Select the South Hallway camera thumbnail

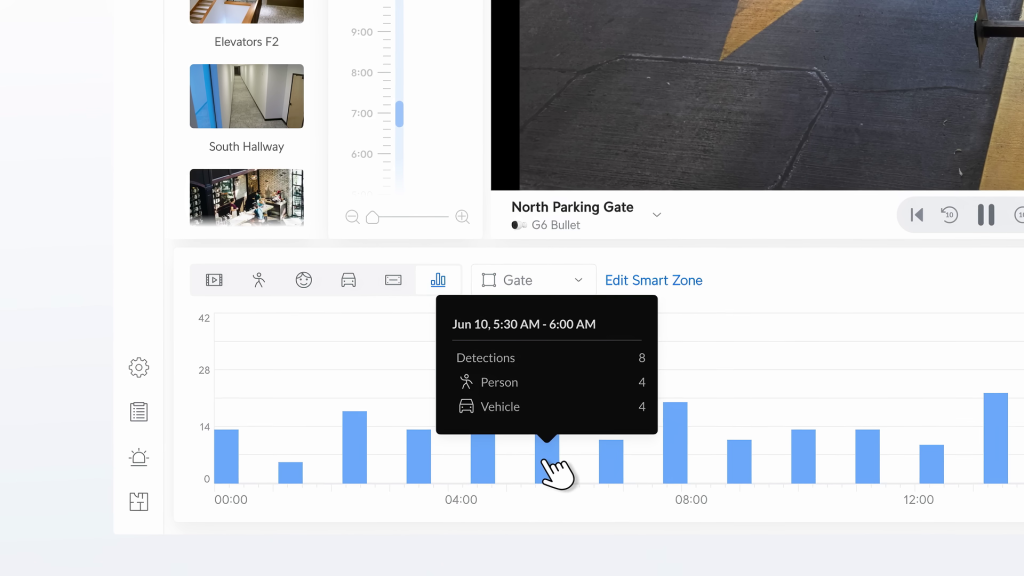[x=246, y=97]
